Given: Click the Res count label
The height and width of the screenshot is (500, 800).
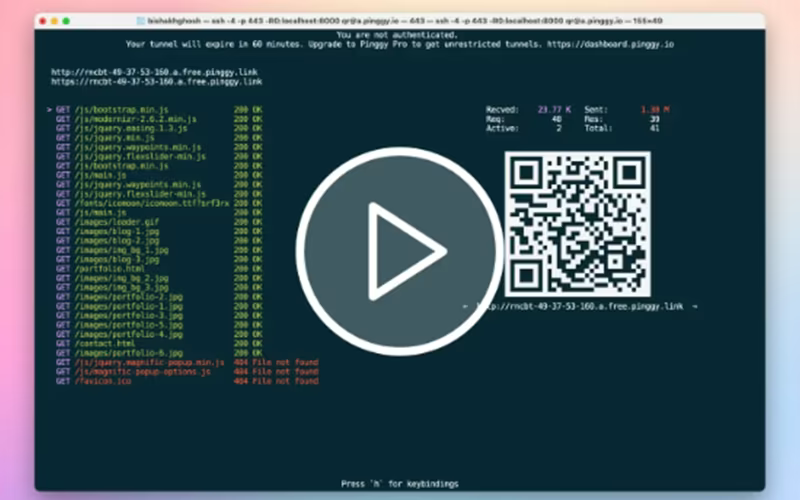Looking at the screenshot, I should pyautogui.click(x=593, y=119).
